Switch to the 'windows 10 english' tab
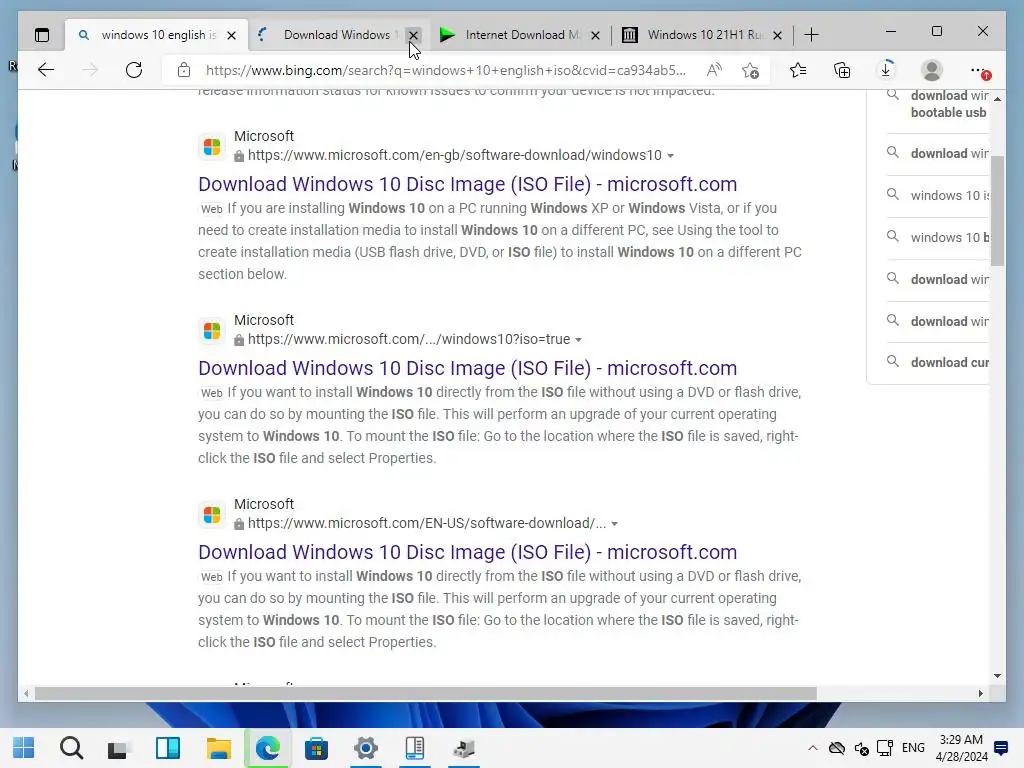 (x=157, y=35)
